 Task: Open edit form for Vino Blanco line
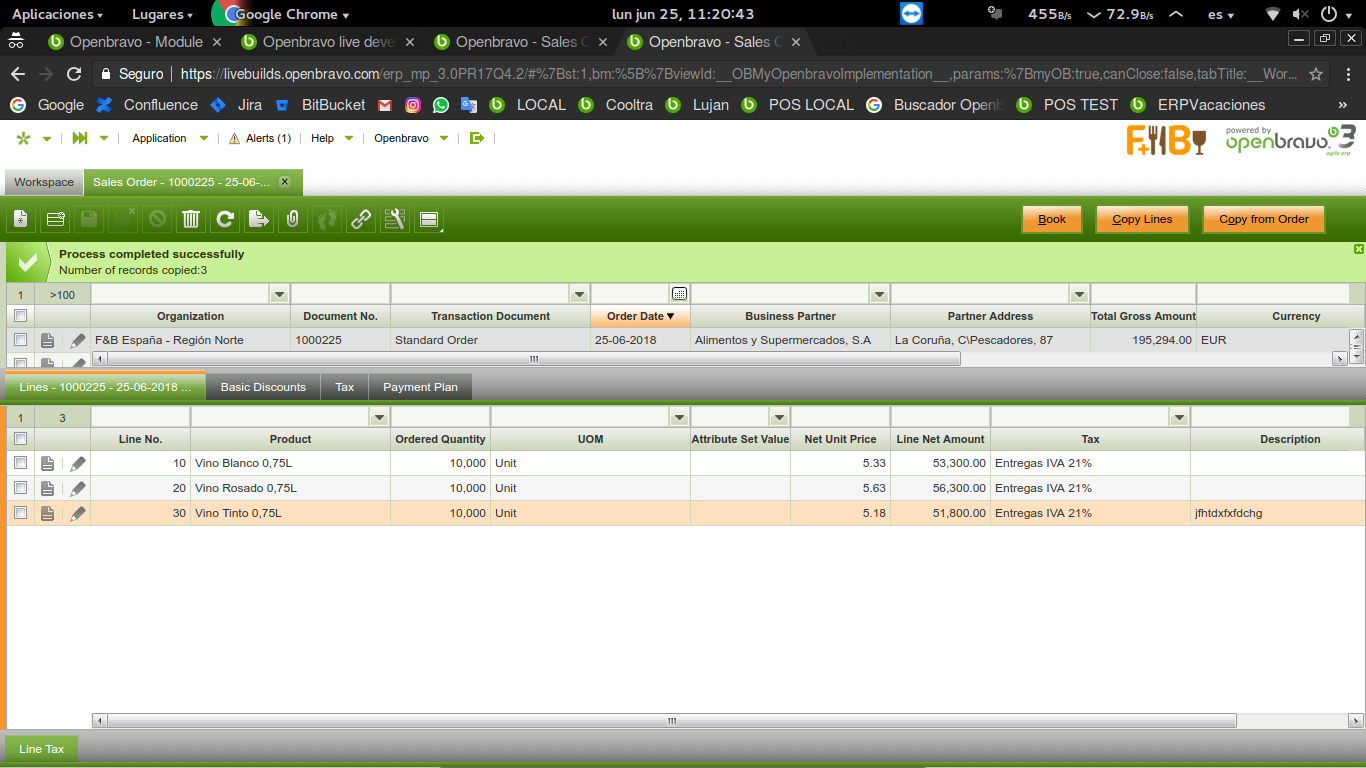pos(78,464)
